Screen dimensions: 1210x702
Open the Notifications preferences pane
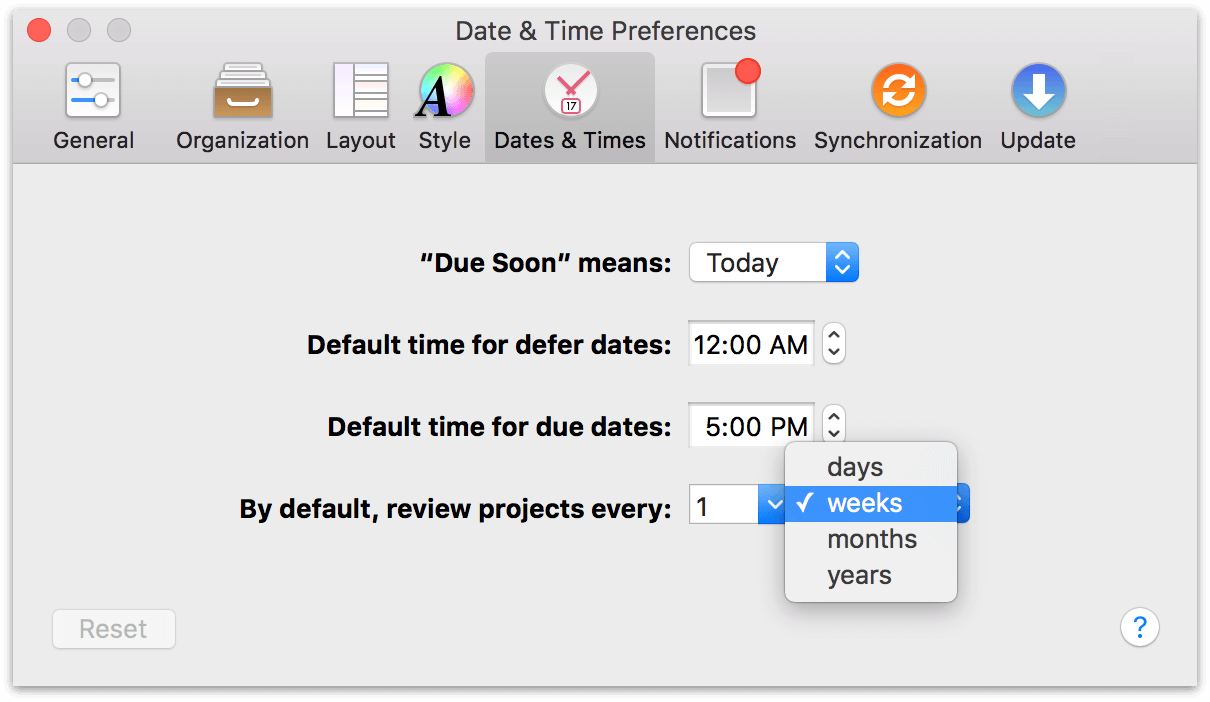730,107
